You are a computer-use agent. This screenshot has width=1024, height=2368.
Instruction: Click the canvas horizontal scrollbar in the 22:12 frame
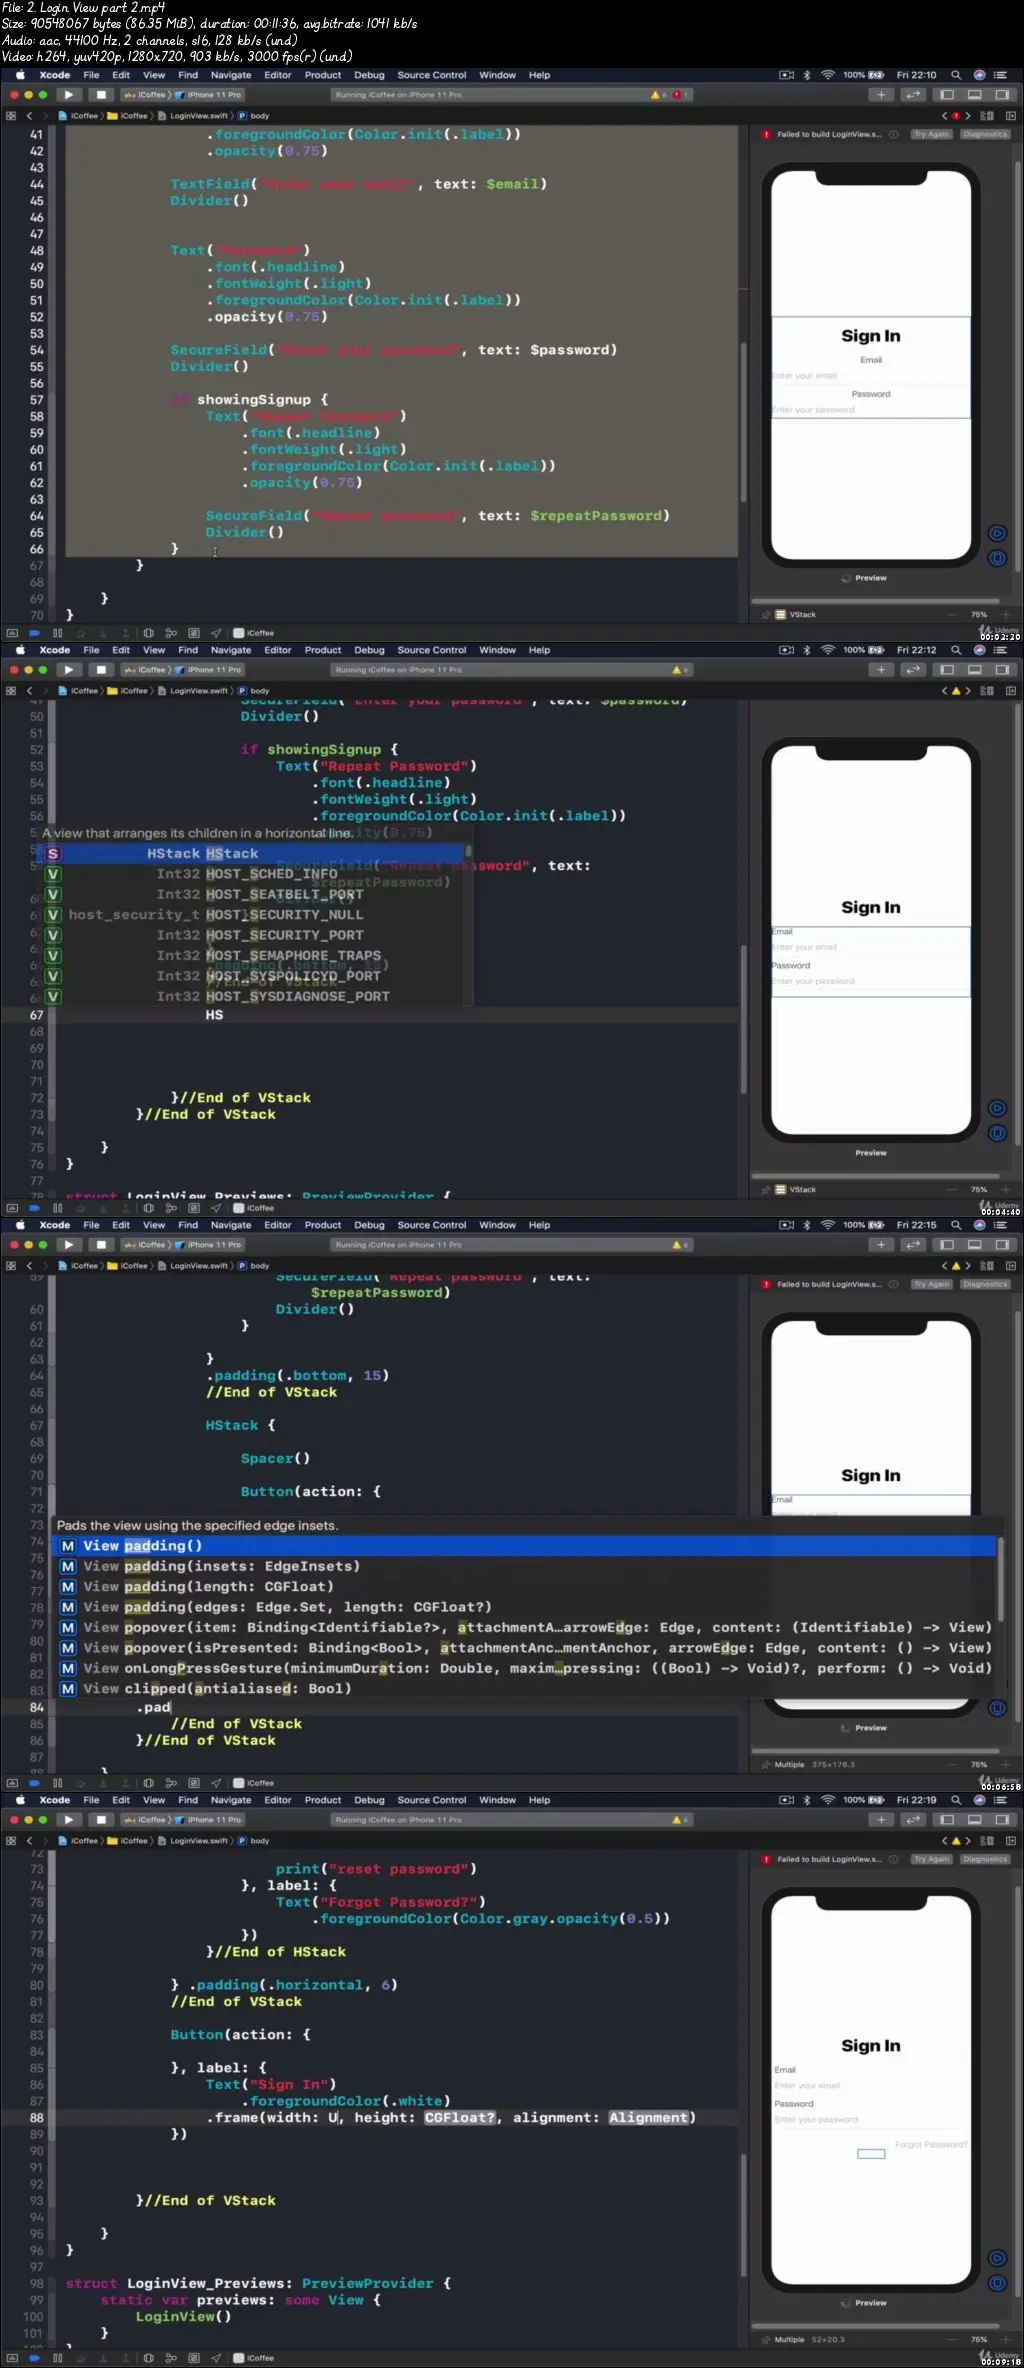(875, 1177)
